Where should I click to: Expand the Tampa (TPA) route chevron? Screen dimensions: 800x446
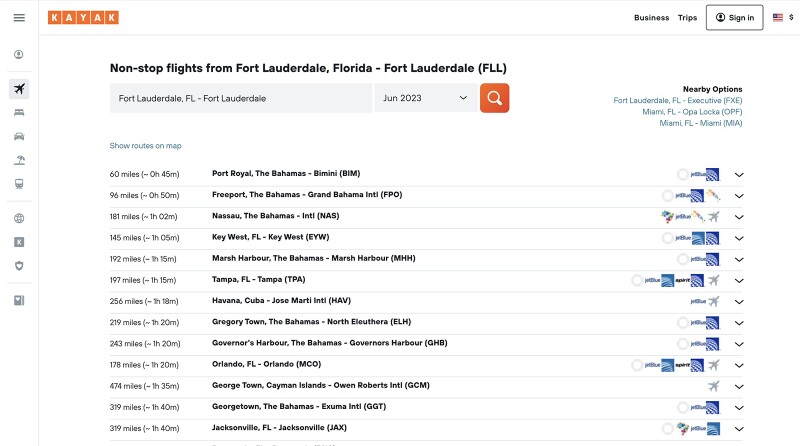[x=739, y=280]
